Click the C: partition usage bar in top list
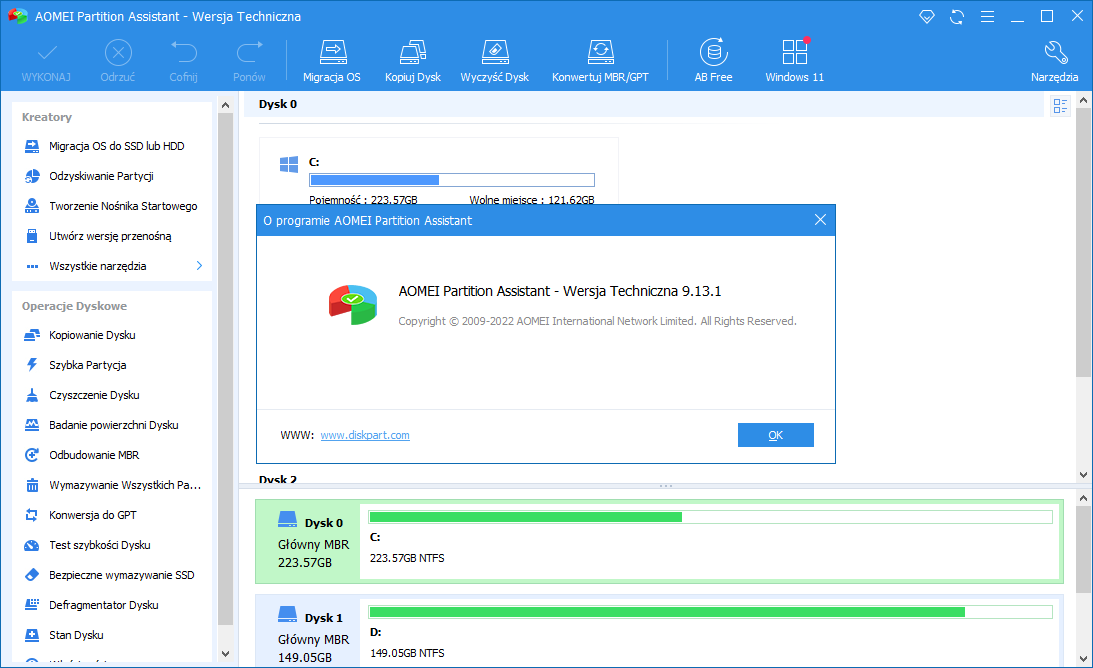The image size is (1093, 668). (452, 180)
